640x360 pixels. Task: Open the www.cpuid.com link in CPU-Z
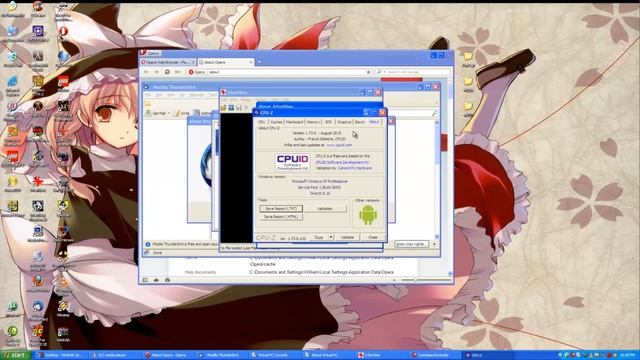339,145
